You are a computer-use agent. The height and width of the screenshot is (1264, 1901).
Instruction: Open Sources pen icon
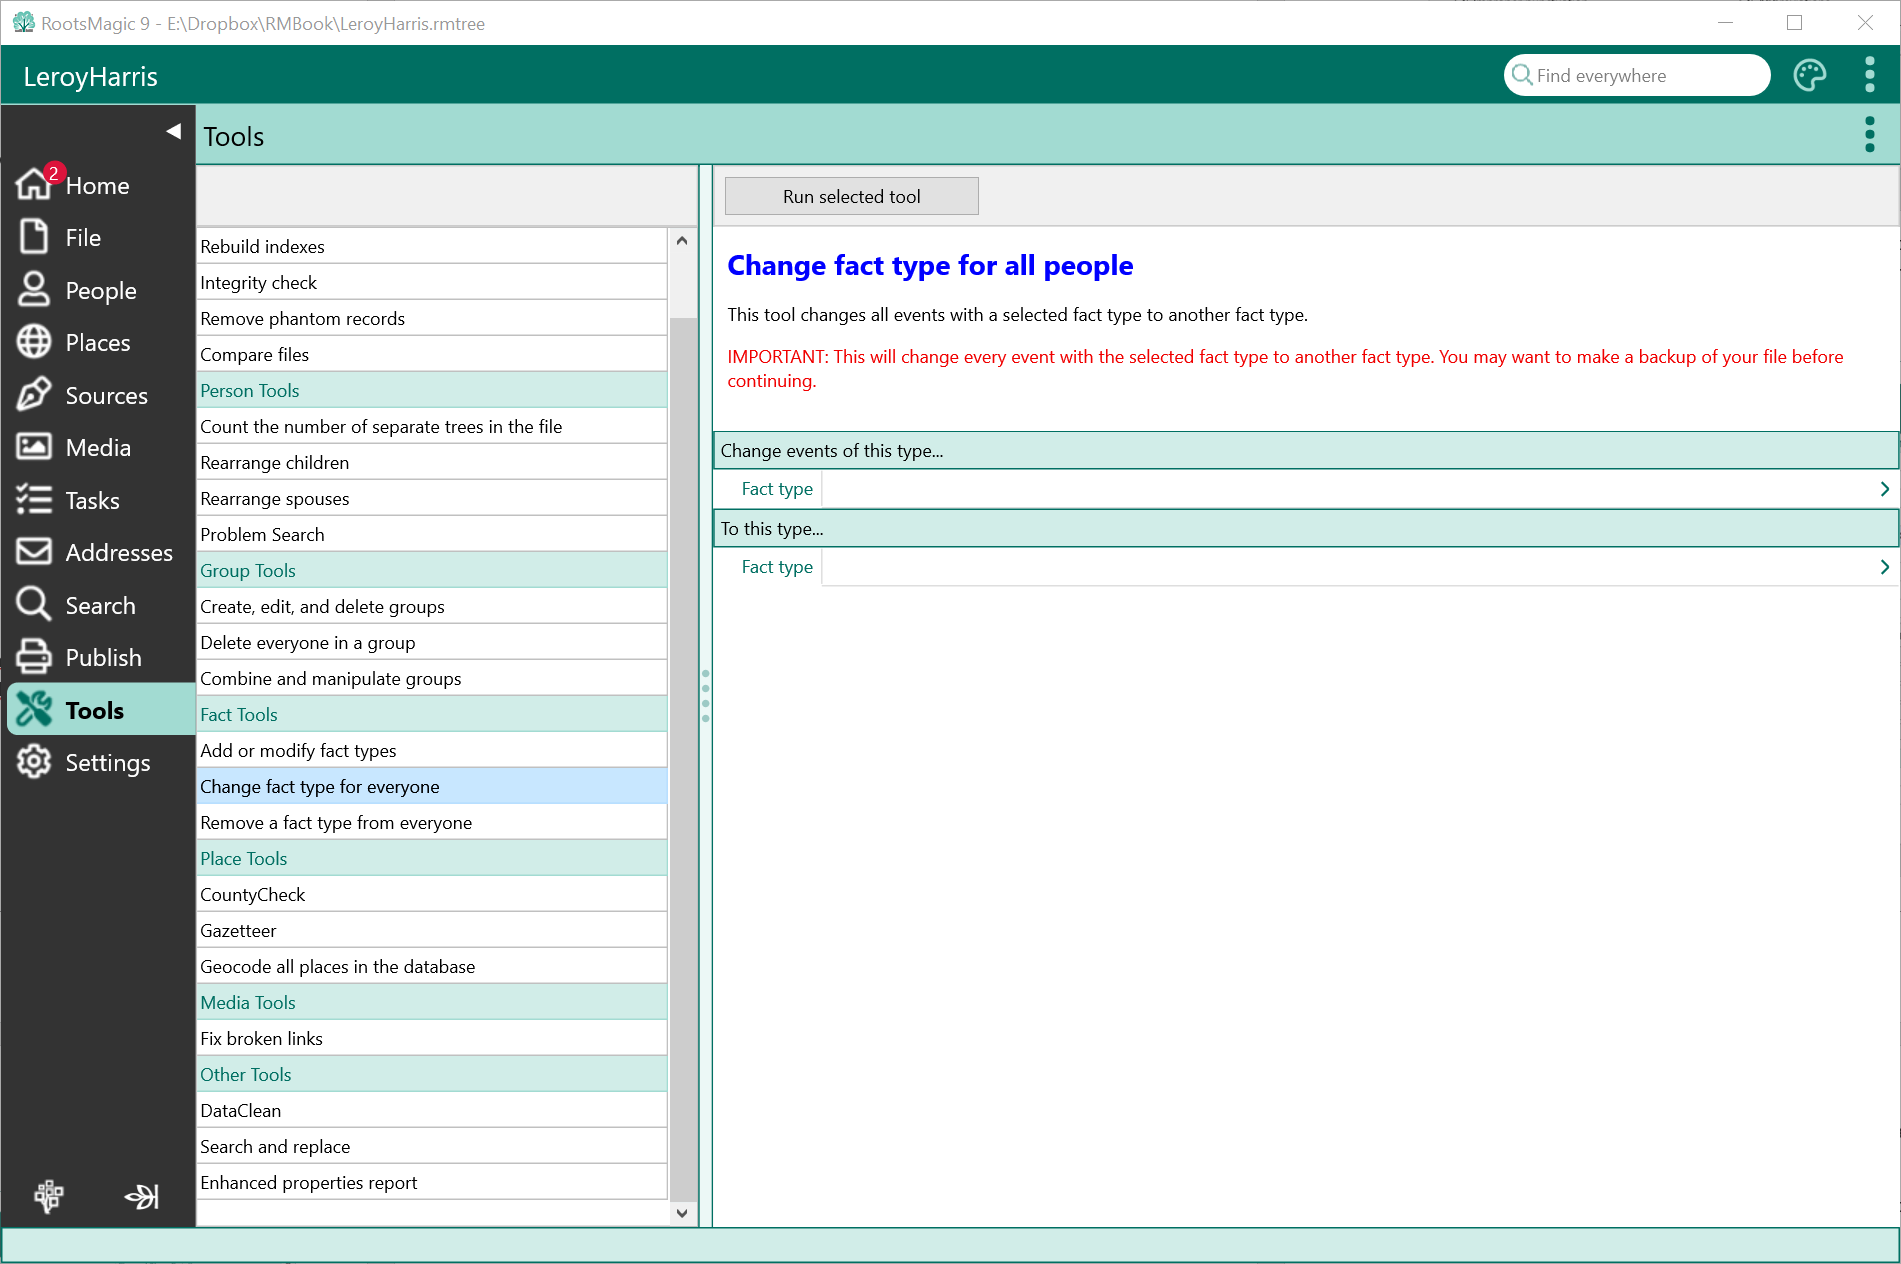point(34,395)
